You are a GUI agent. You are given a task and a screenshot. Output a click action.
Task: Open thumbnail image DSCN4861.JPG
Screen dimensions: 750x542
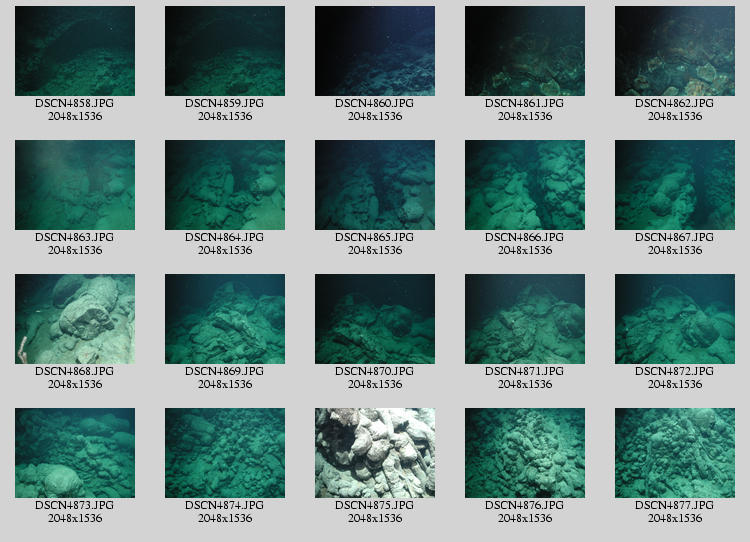point(525,51)
